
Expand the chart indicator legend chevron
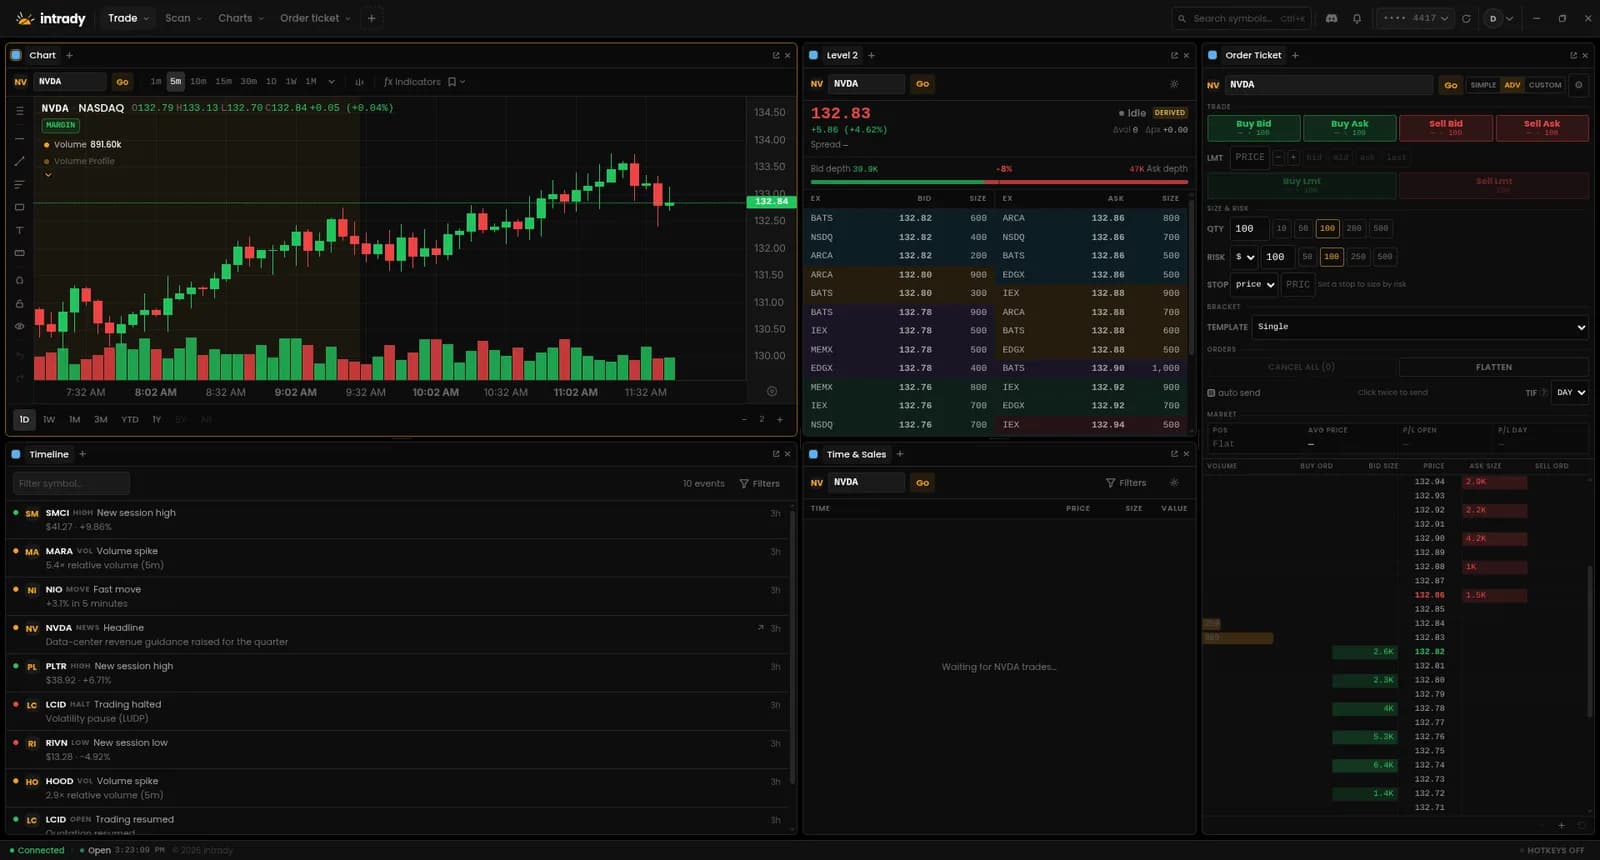[48, 175]
